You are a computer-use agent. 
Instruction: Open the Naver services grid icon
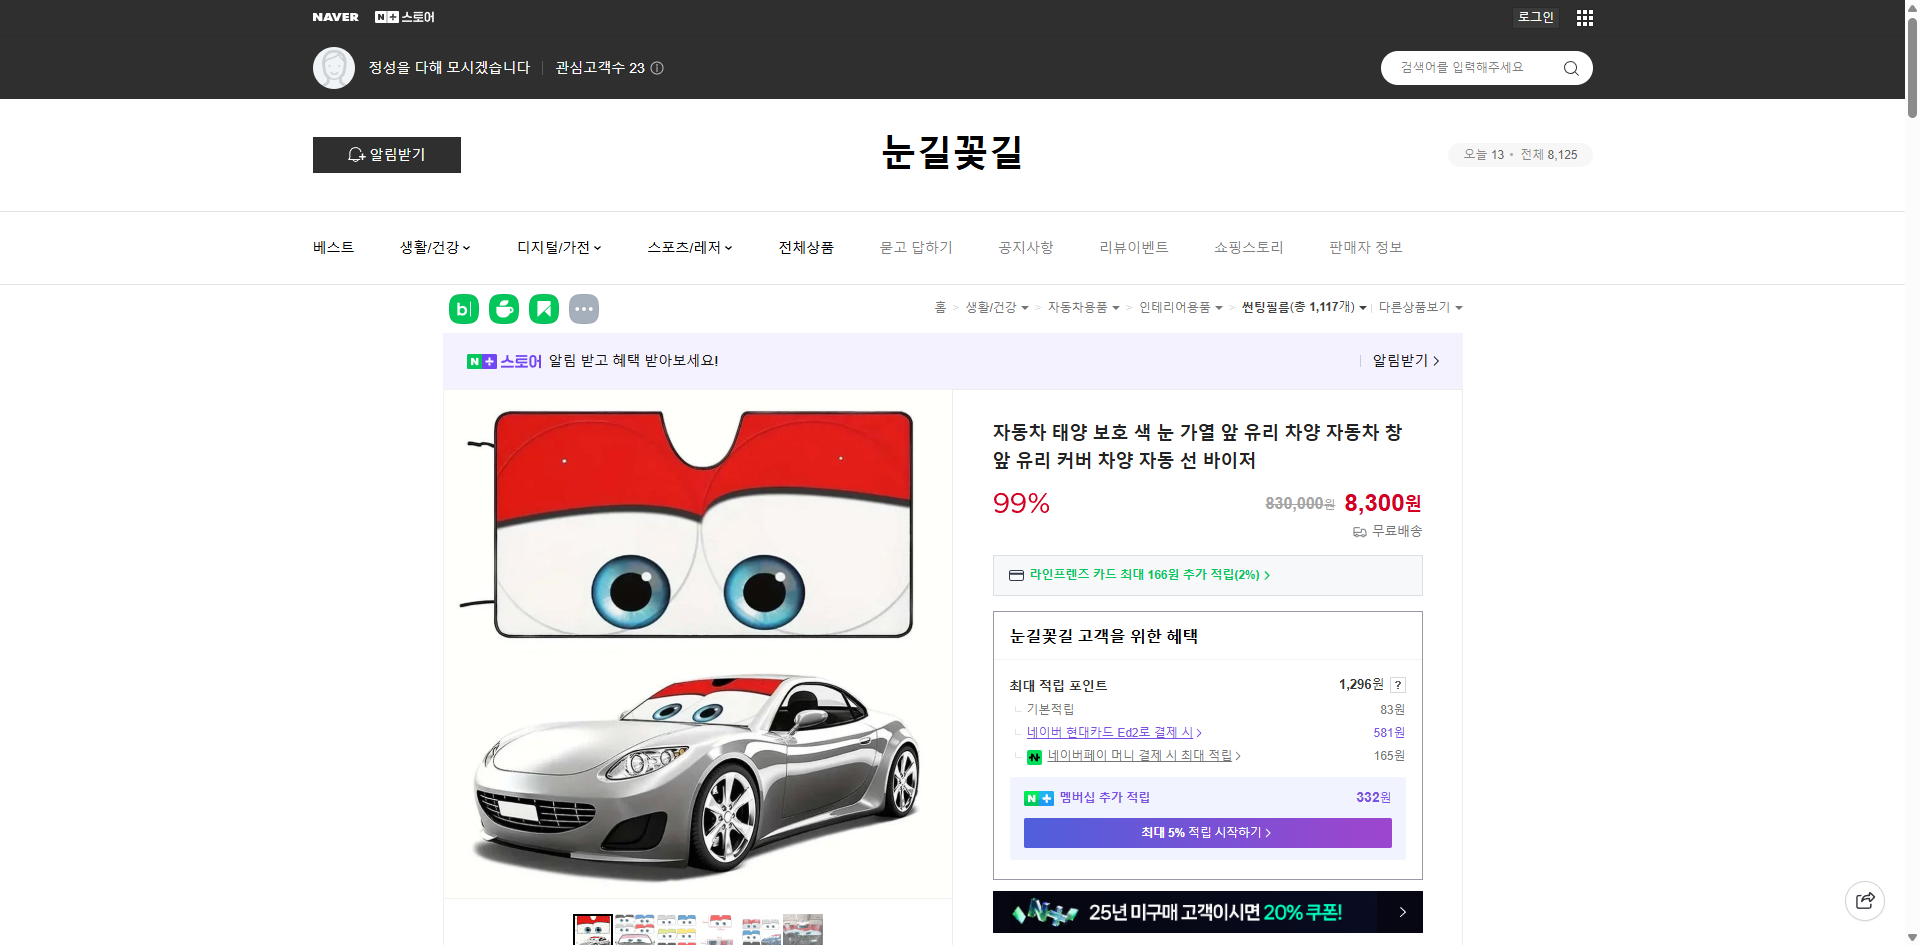click(1584, 17)
